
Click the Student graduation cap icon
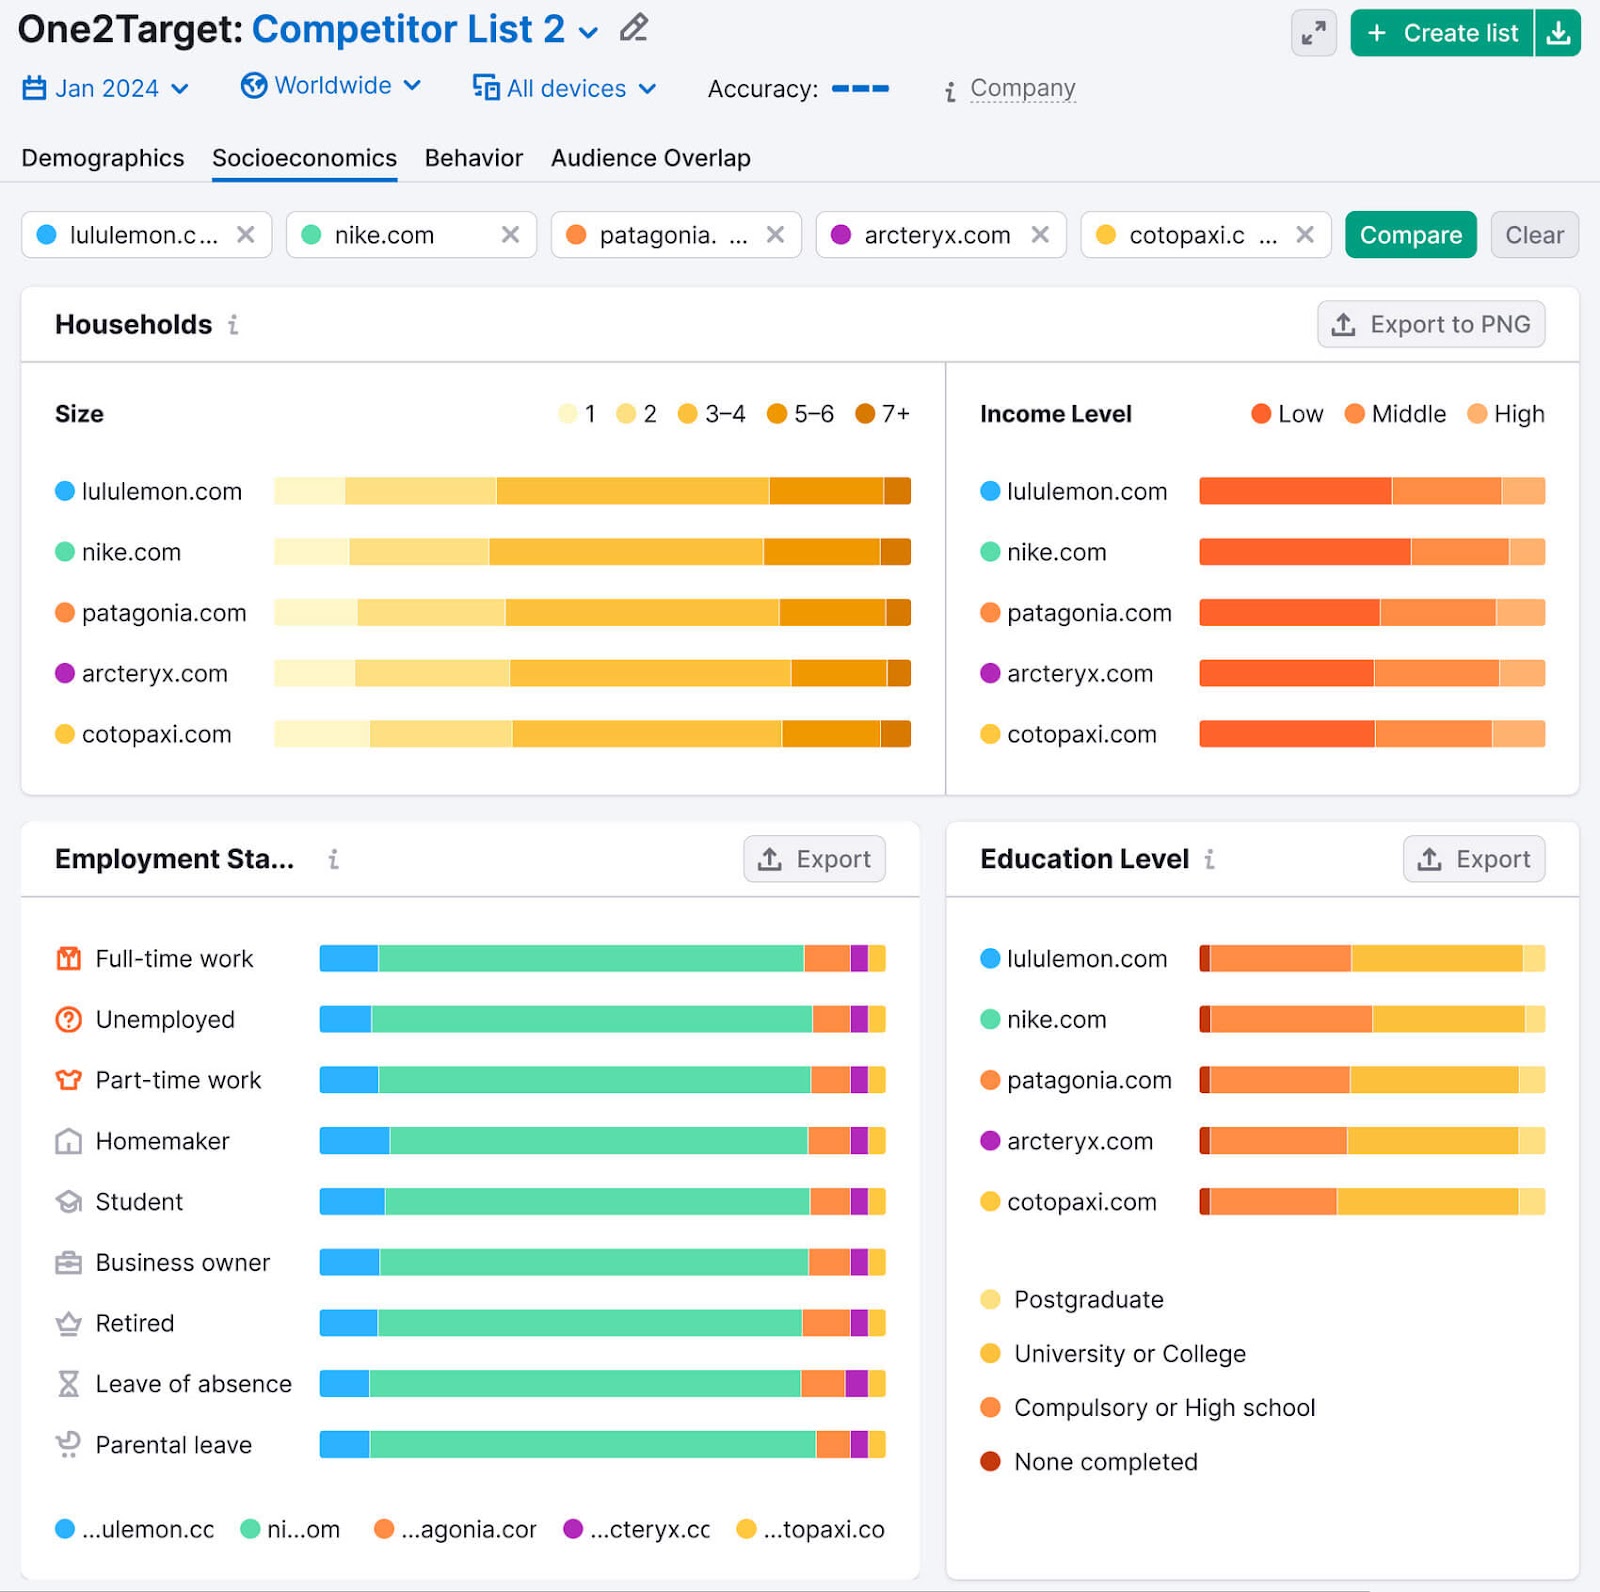67,1202
